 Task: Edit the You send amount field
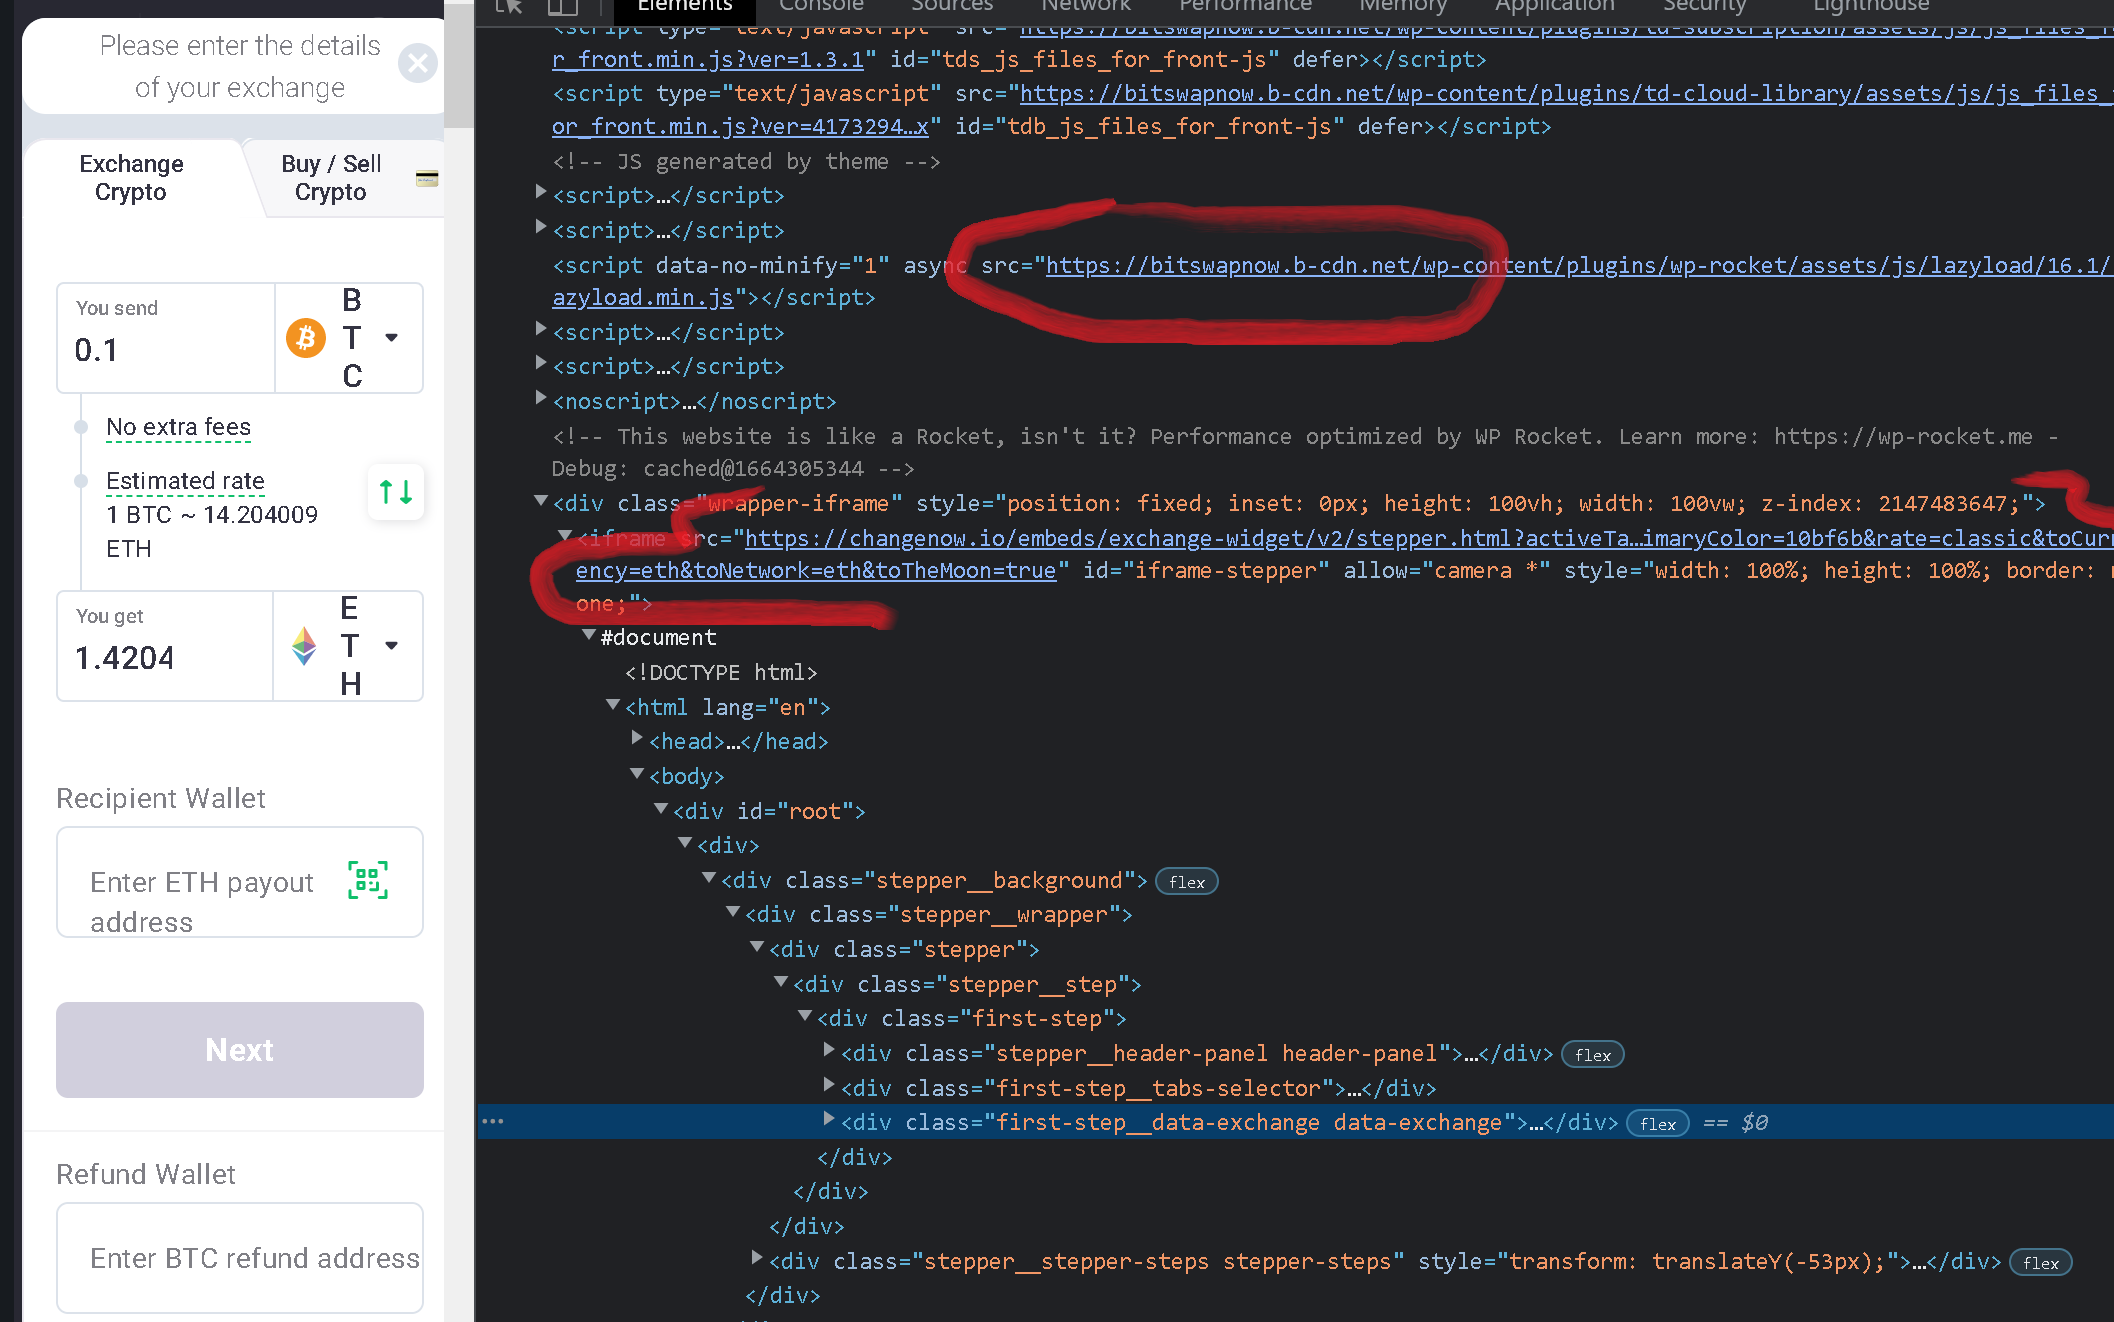tap(166, 338)
